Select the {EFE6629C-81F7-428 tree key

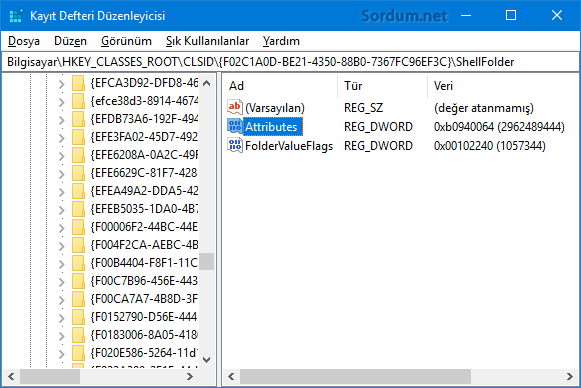144,173
